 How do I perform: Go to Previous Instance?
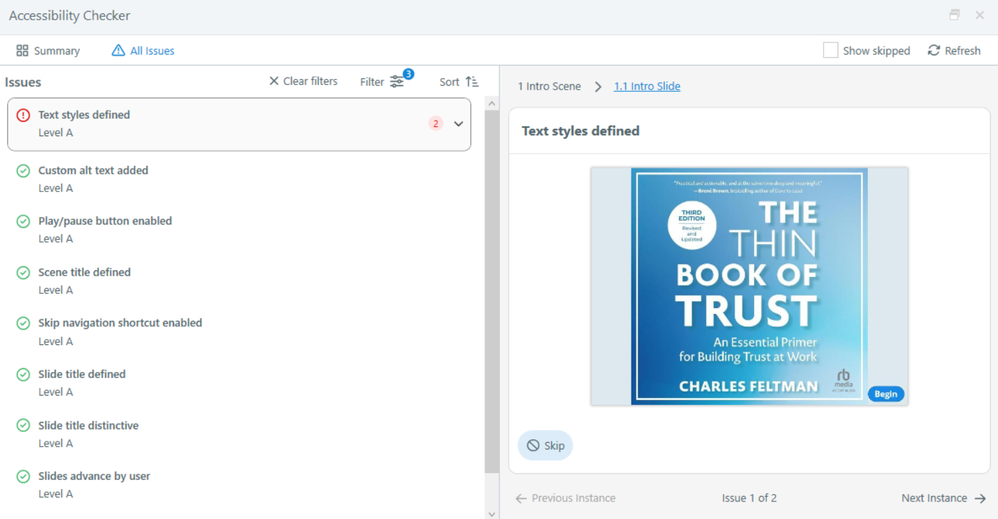[x=565, y=498]
